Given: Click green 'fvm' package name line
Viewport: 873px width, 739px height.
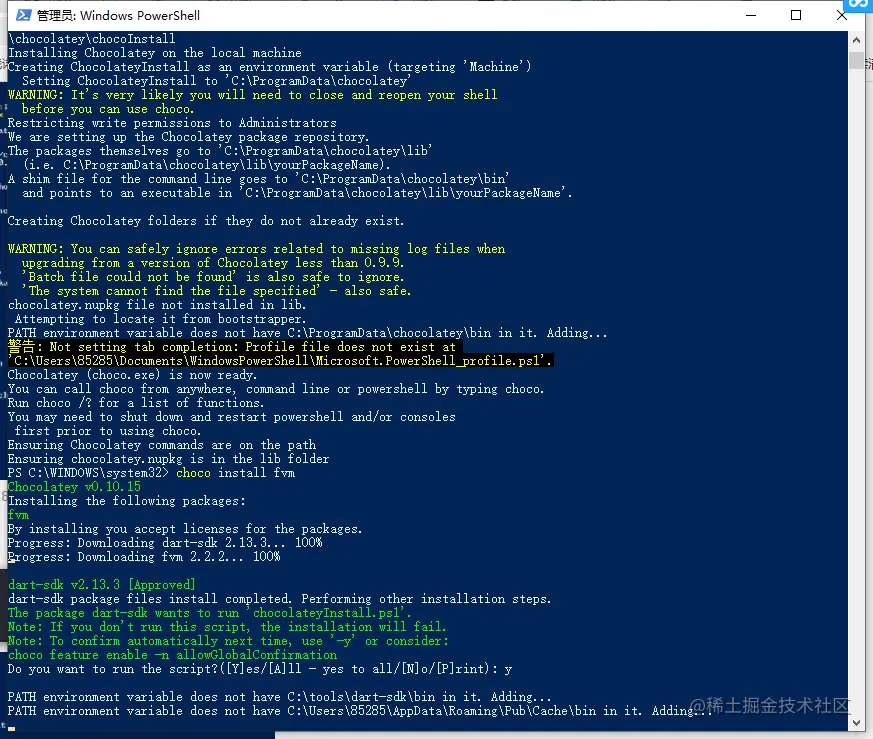Looking at the screenshot, I should (18, 515).
